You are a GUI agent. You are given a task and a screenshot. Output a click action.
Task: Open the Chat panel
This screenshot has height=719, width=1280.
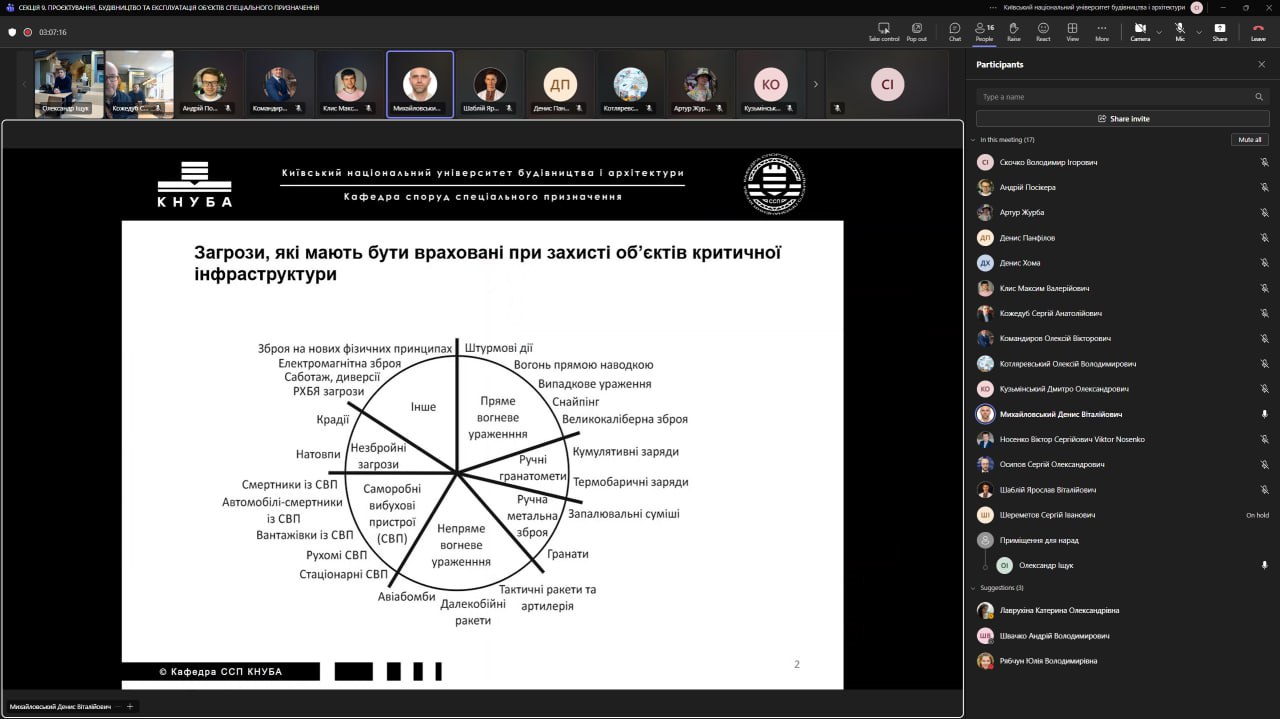[x=955, y=31]
